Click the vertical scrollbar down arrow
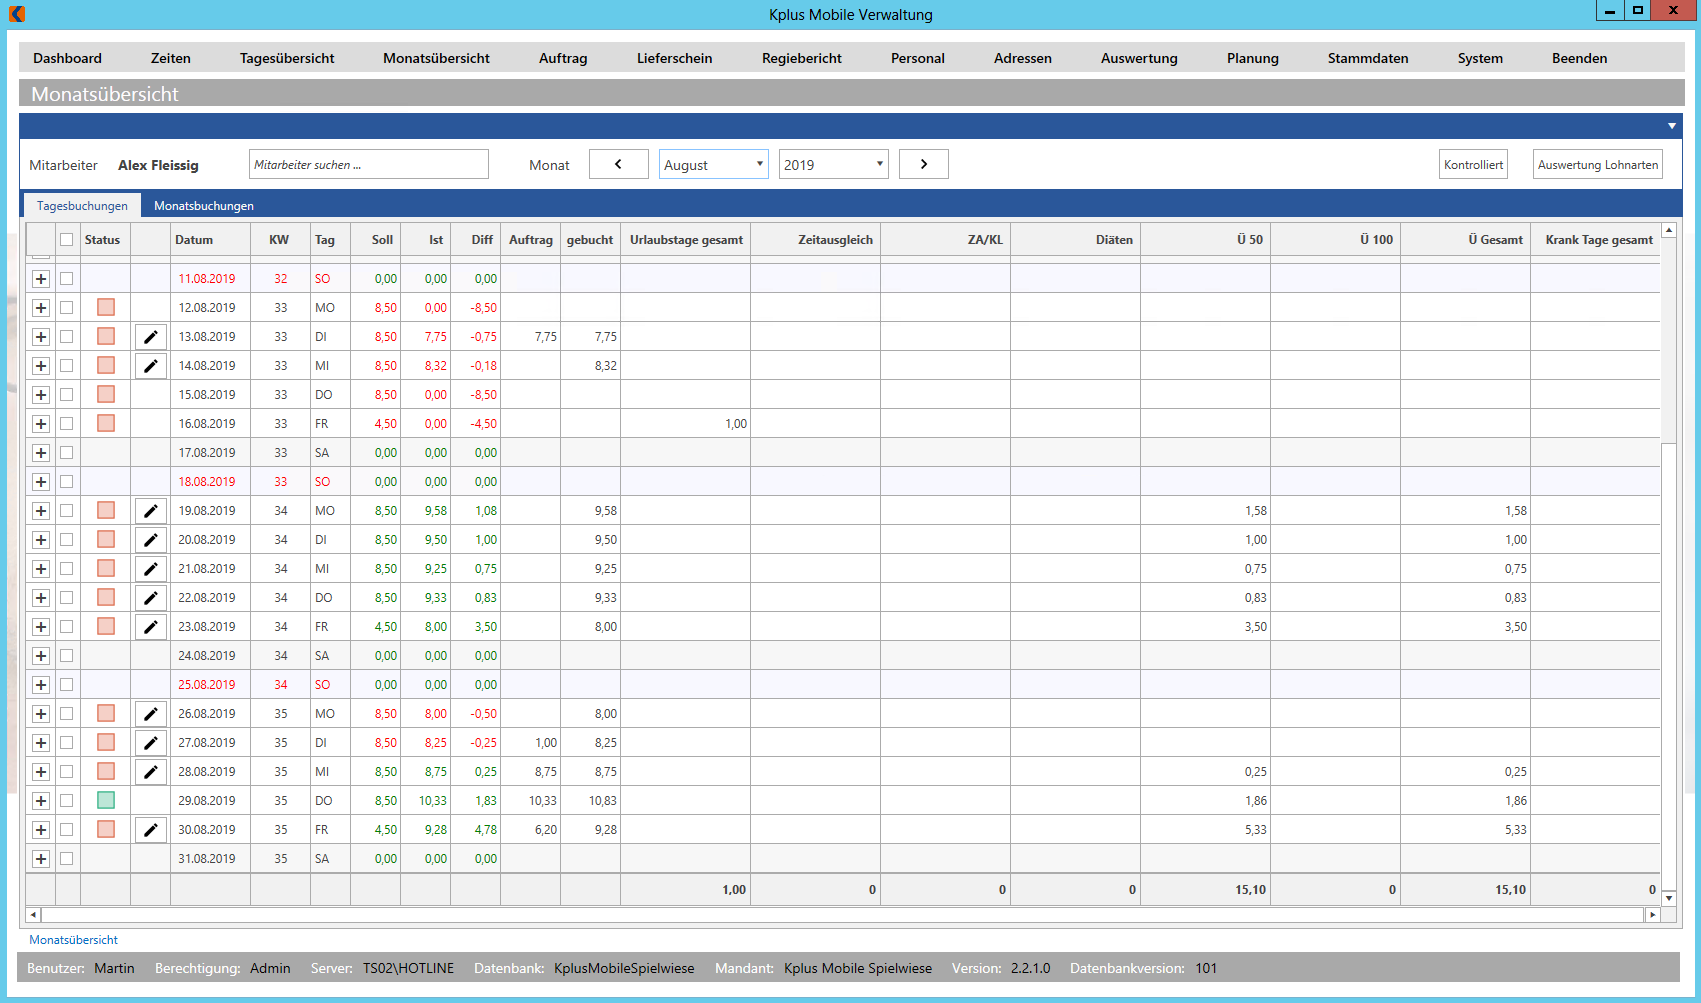Viewport: 1701px width, 1003px height. [1668, 898]
